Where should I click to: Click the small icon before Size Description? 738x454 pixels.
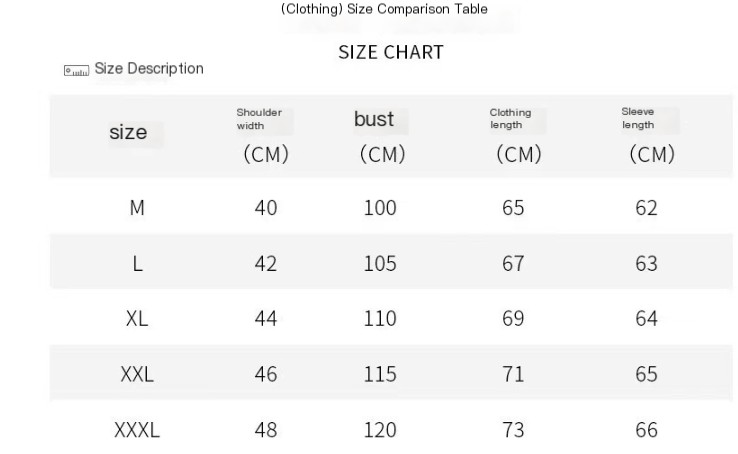click(x=76, y=70)
